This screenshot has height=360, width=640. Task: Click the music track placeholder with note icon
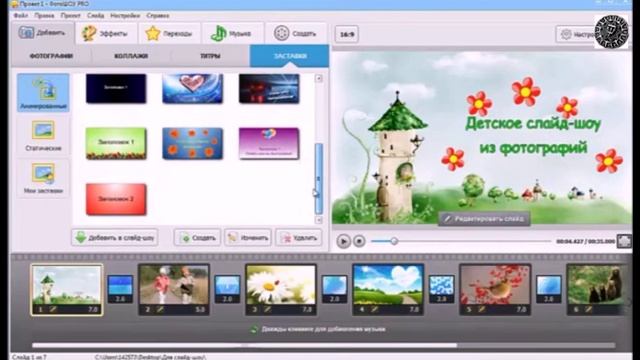(318, 329)
